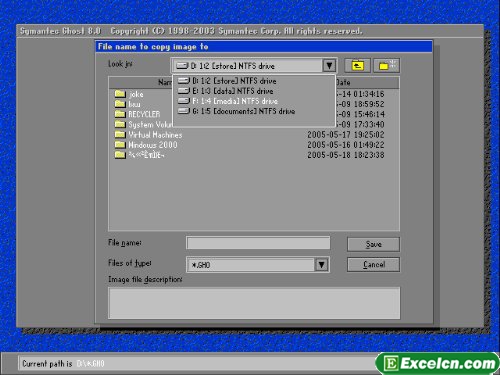Click the up one folder level icon
The height and width of the screenshot is (375, 500).
(x=357, y=65)
